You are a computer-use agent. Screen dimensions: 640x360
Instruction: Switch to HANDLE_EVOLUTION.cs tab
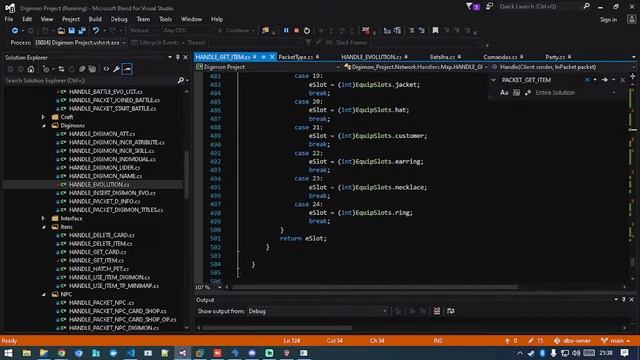371,57
